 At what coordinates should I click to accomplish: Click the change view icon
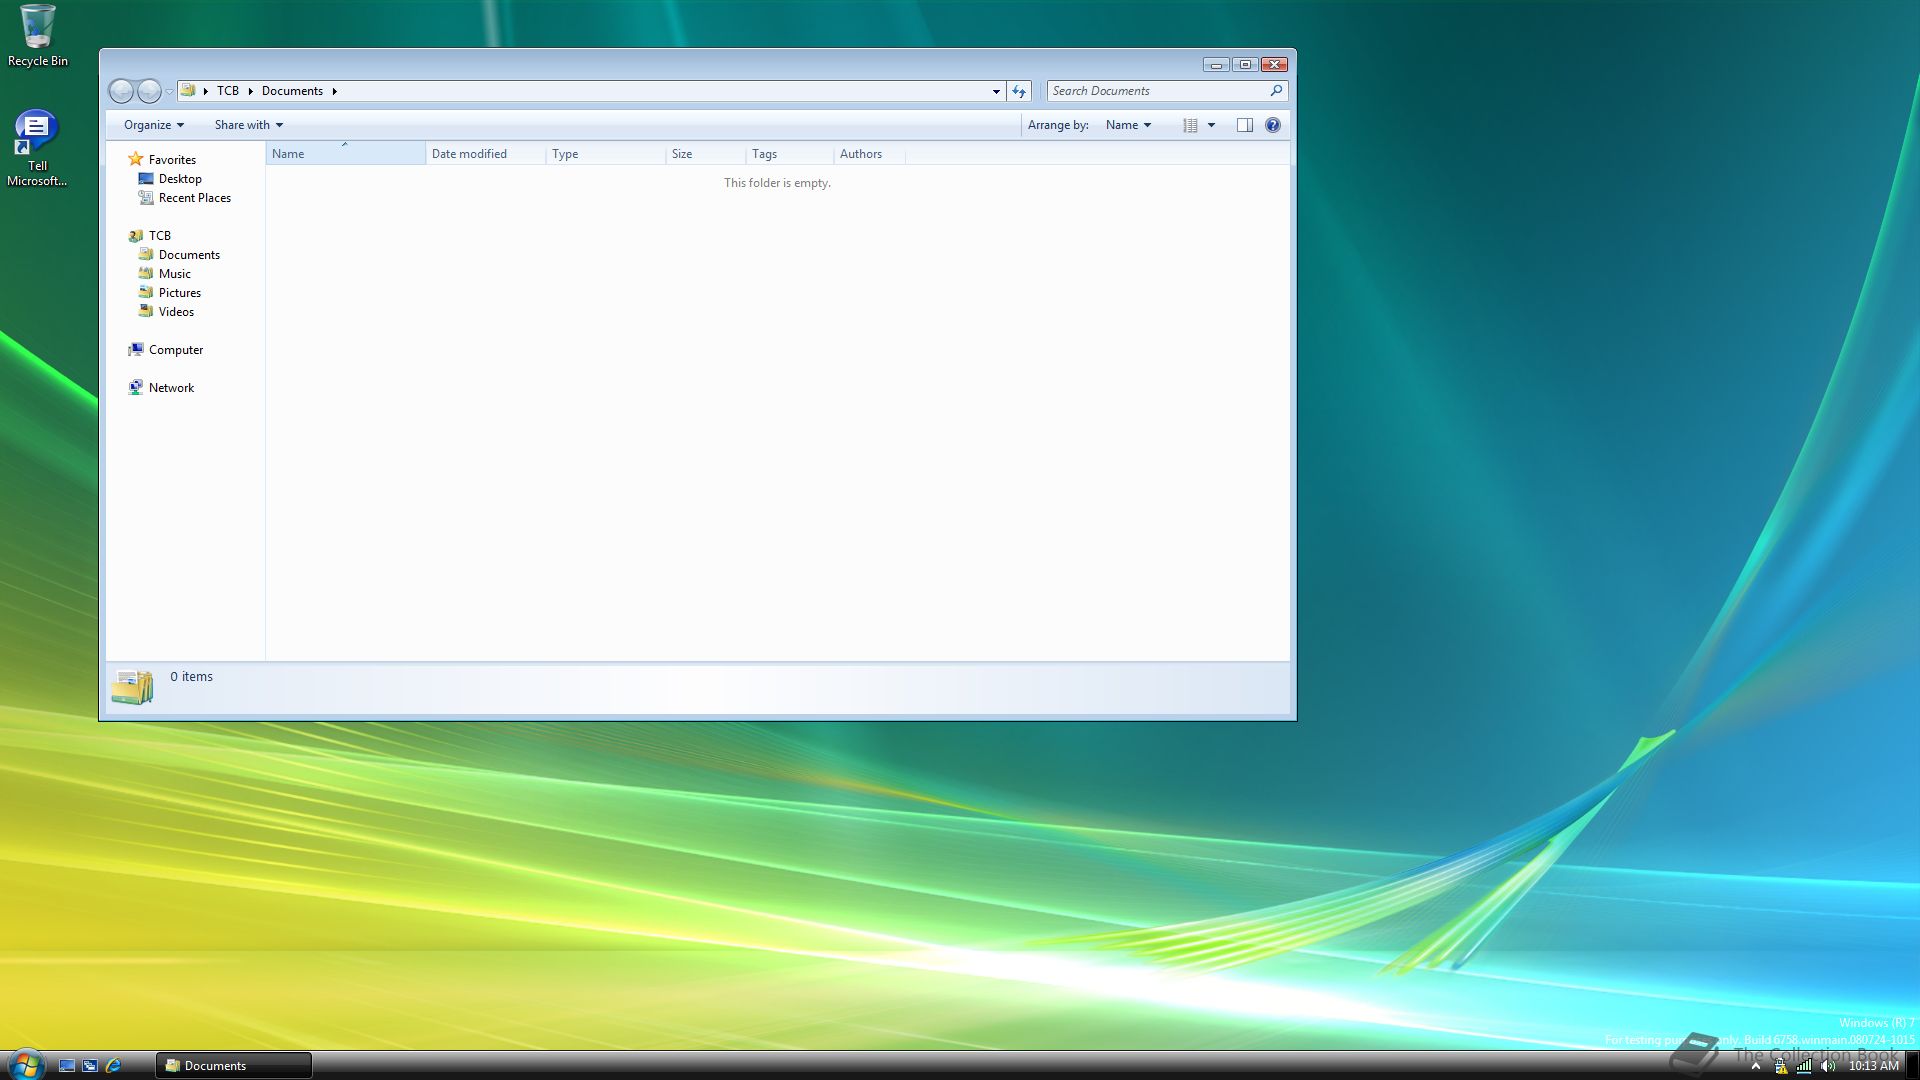[1190, 125]
